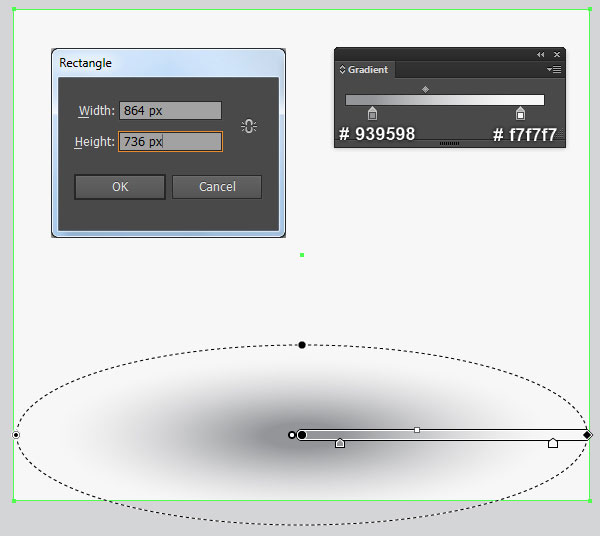The image size is (600, 536).
Task: Click the Width input field
Action: coord(170,111)
